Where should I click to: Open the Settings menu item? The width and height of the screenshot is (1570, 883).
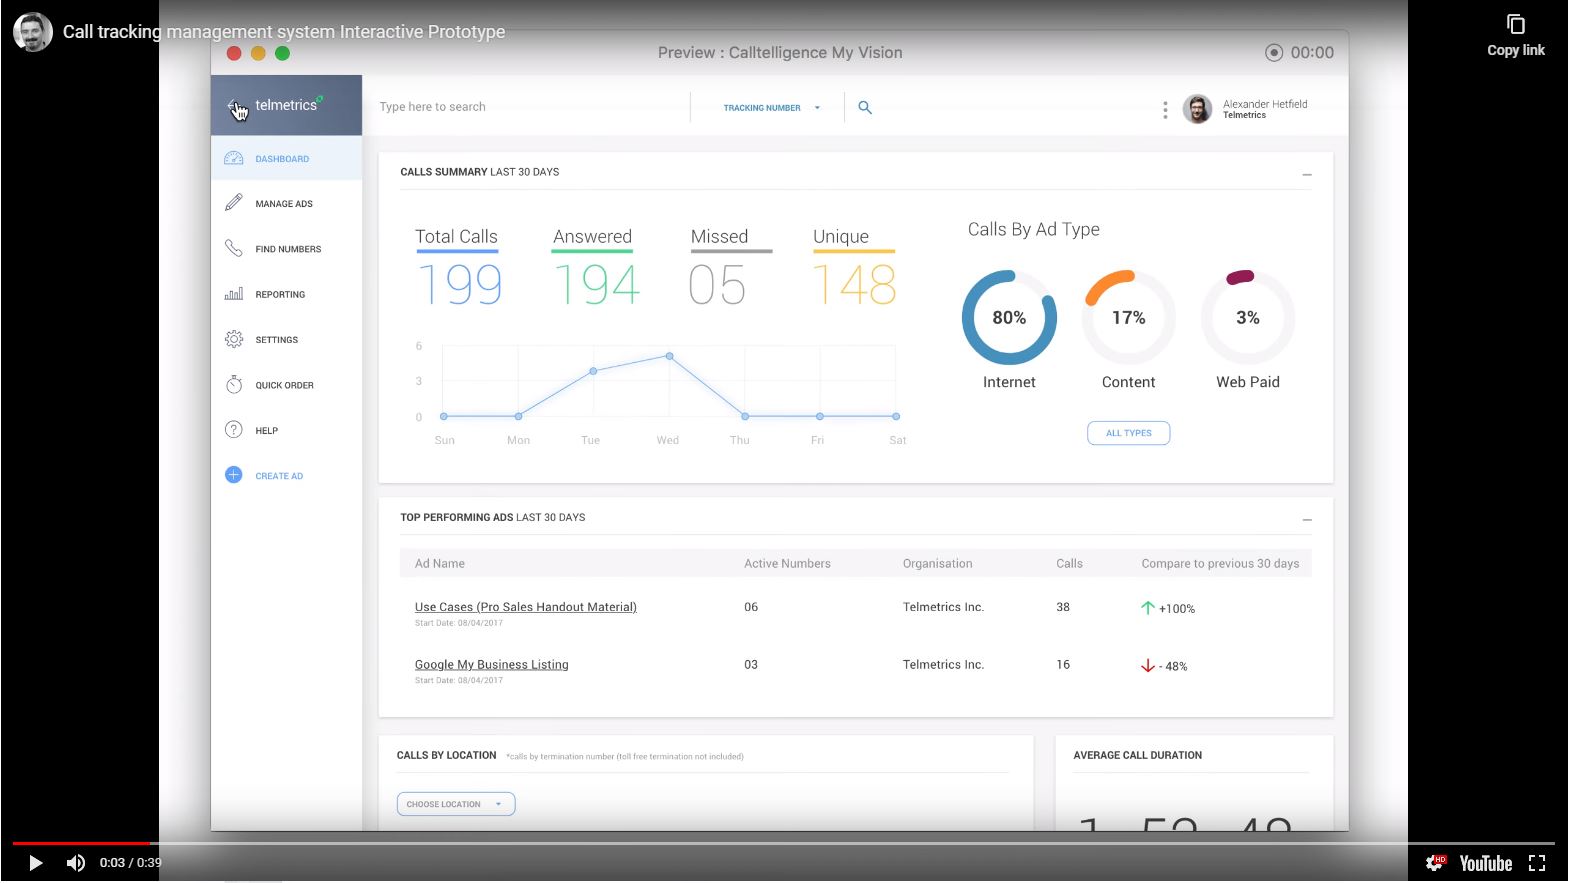[286, 339]
